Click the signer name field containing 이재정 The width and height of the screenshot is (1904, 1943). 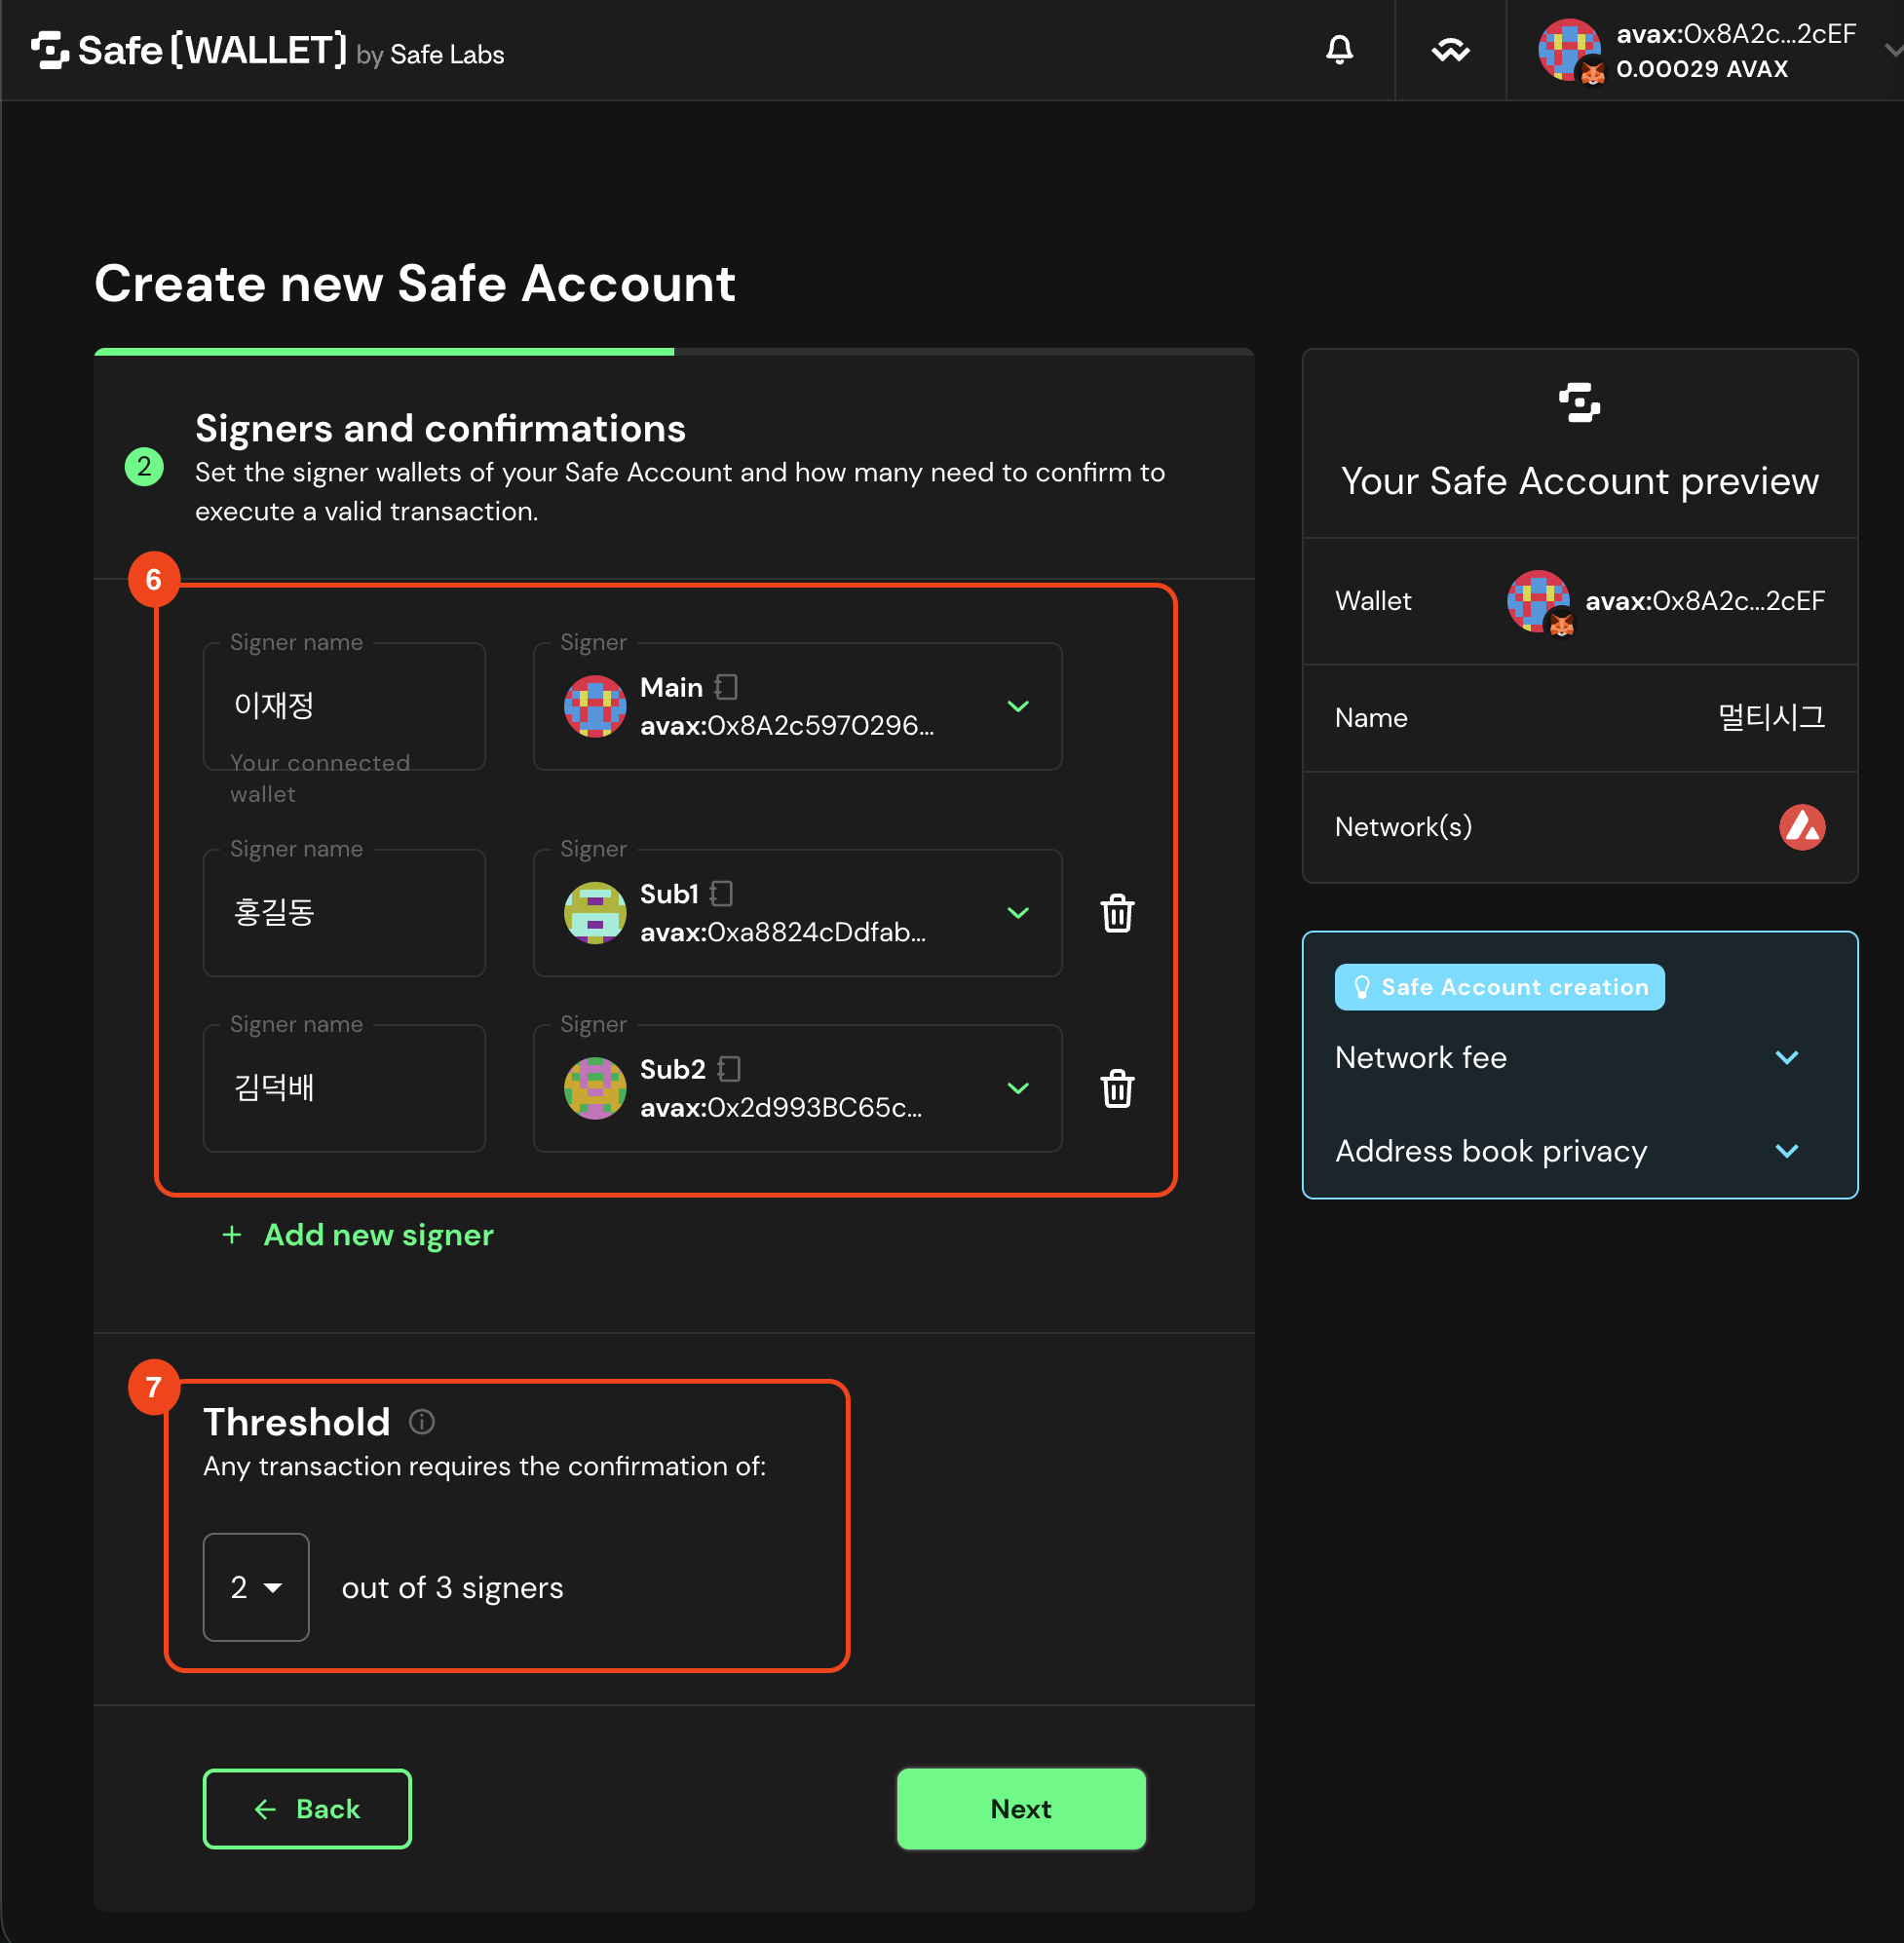click(x=344, y=706)
